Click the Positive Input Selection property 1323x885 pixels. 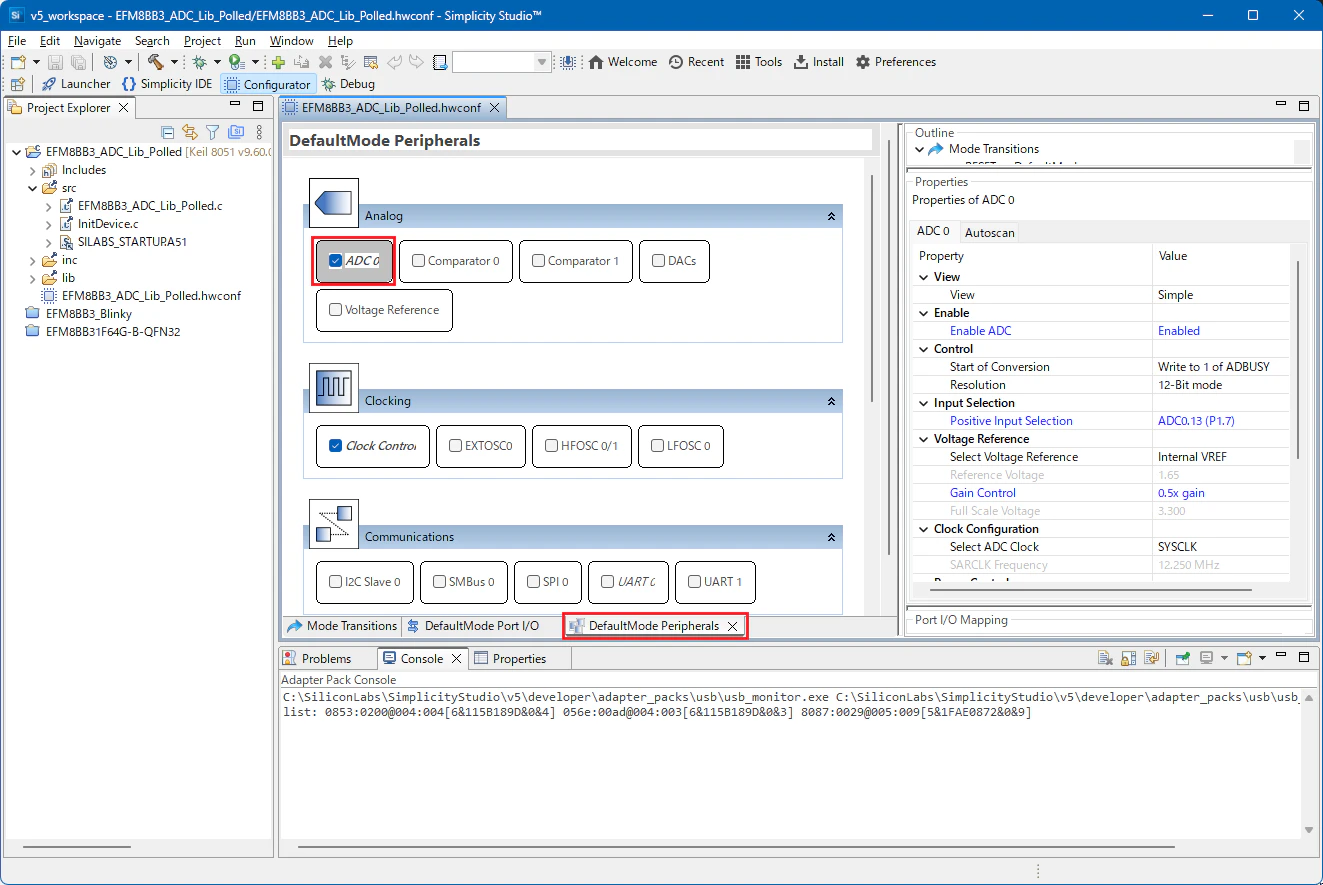(1011, 421)
